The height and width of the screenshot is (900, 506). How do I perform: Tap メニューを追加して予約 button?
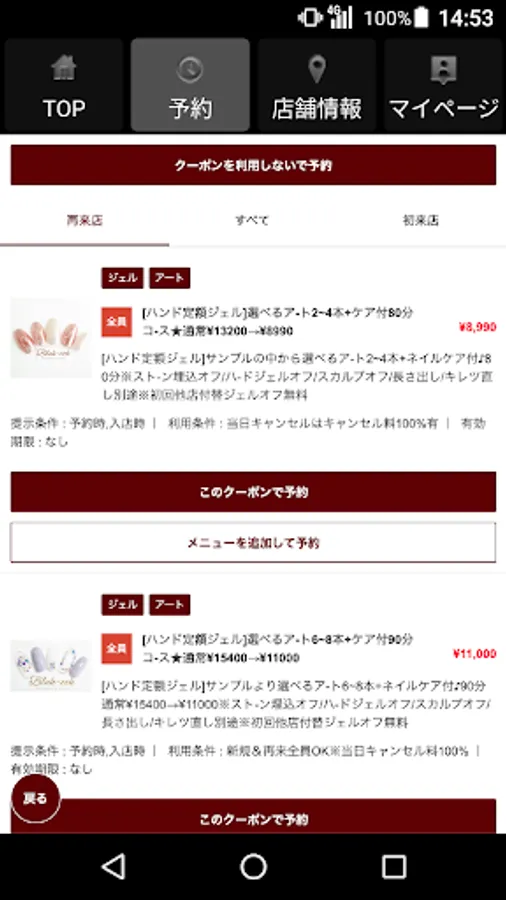pos(253,542)
